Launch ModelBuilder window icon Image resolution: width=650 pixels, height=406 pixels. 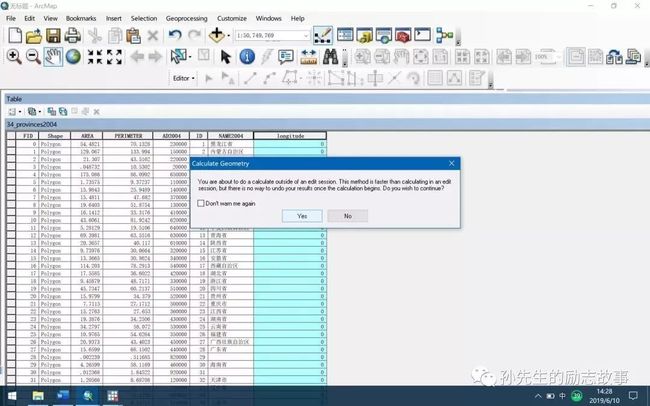click(444, 35)
